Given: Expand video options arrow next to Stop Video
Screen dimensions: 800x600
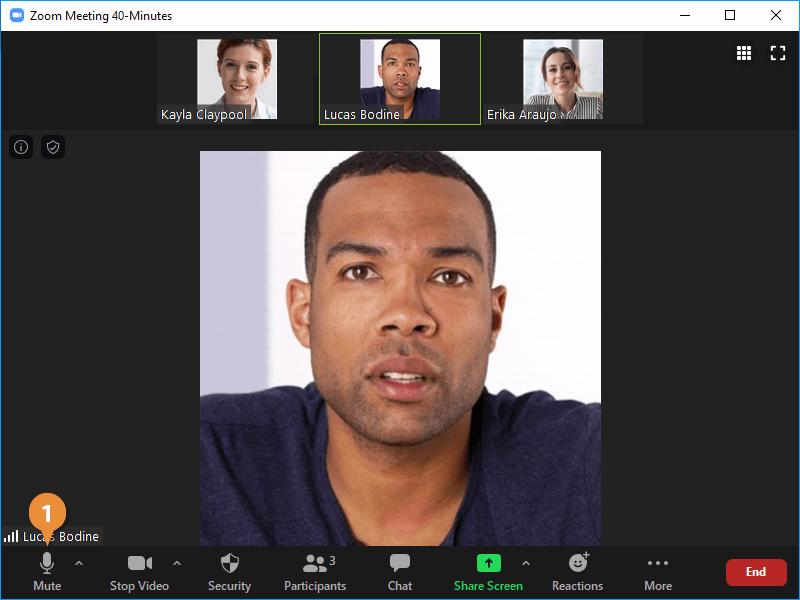Looking at the screenshot, I should pos(177,563).
